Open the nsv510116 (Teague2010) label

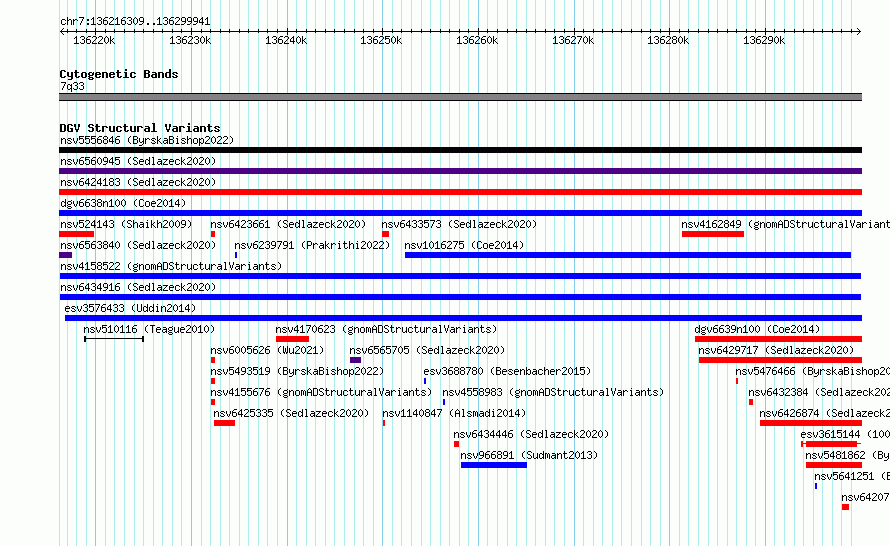click(149, 329)
